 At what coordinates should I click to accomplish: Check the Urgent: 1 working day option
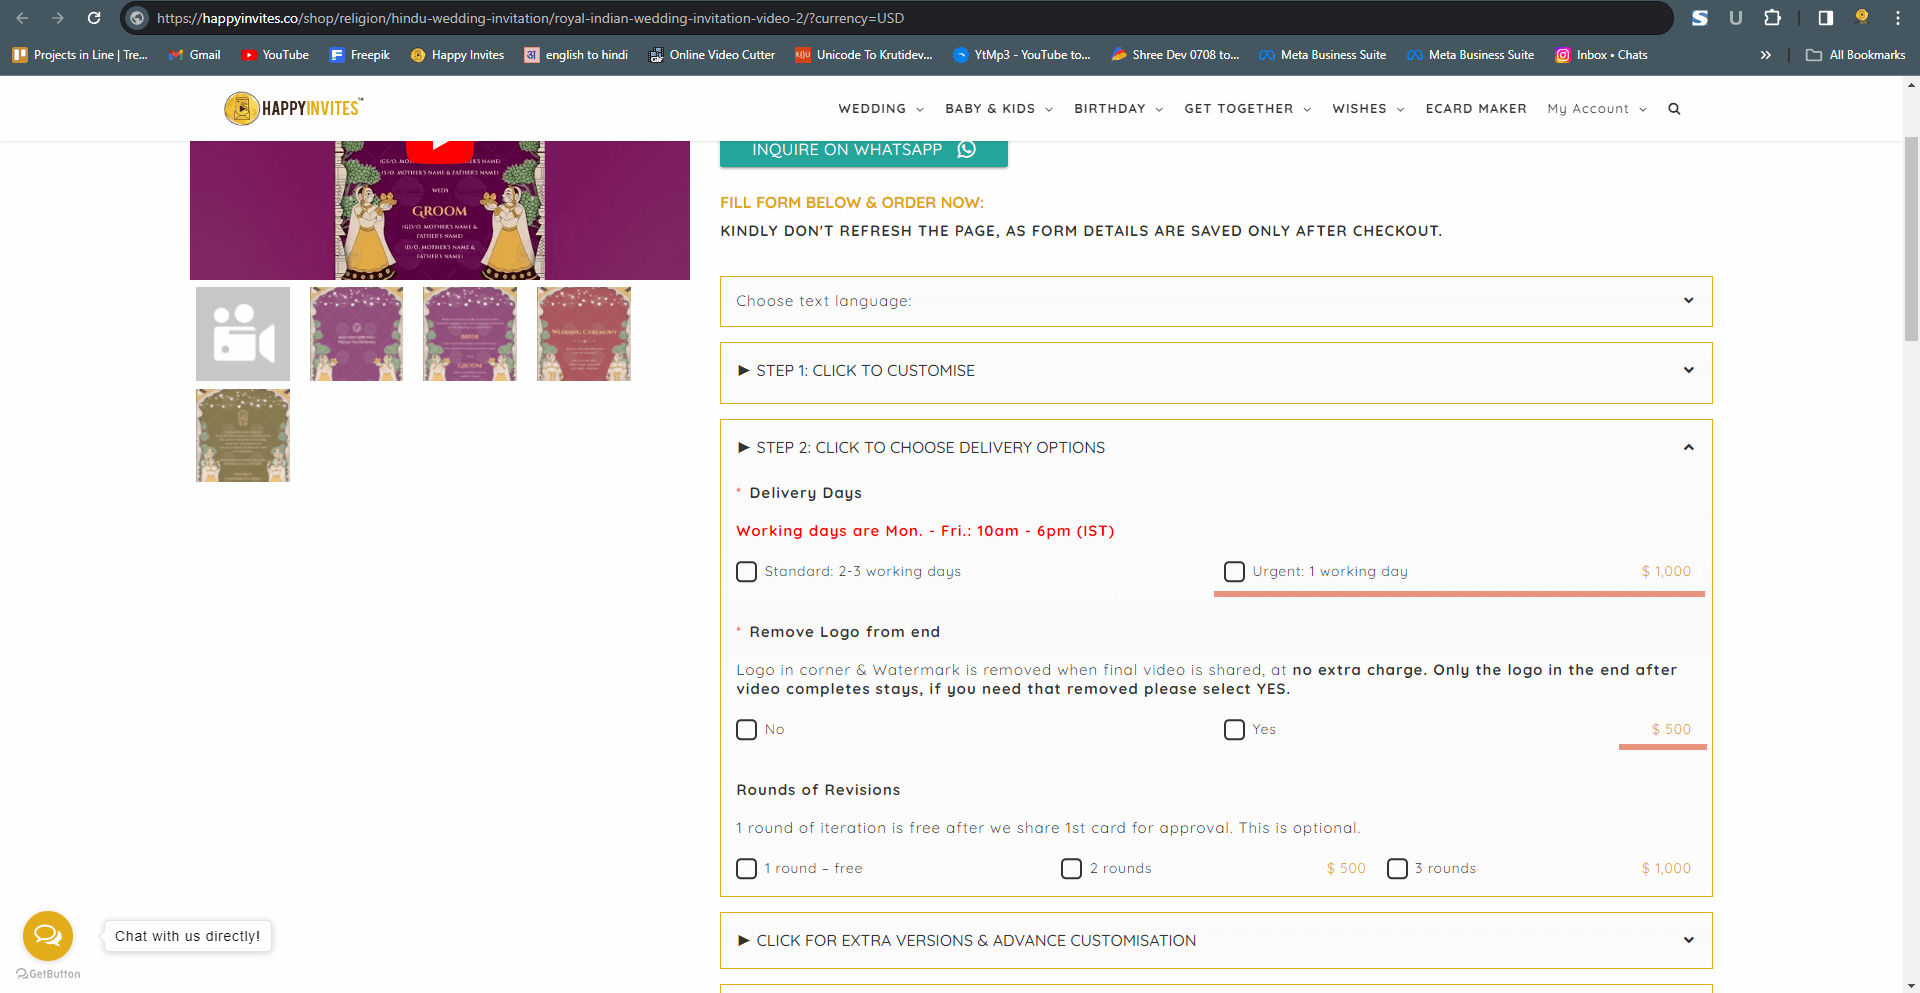click(x=1233, y=571)
